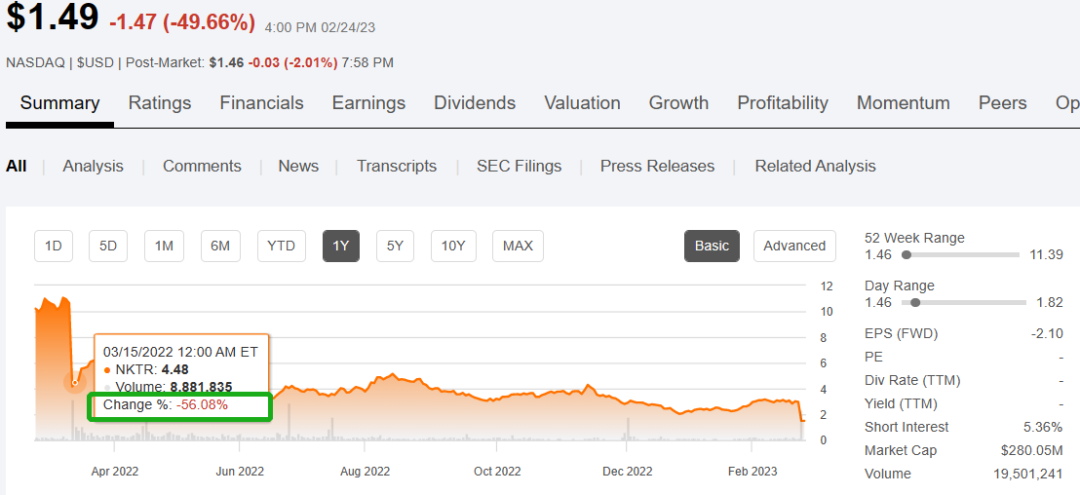Toggle chart to Advanced mode
This screenshot has height=495, width=1080.
click(794, 246)
